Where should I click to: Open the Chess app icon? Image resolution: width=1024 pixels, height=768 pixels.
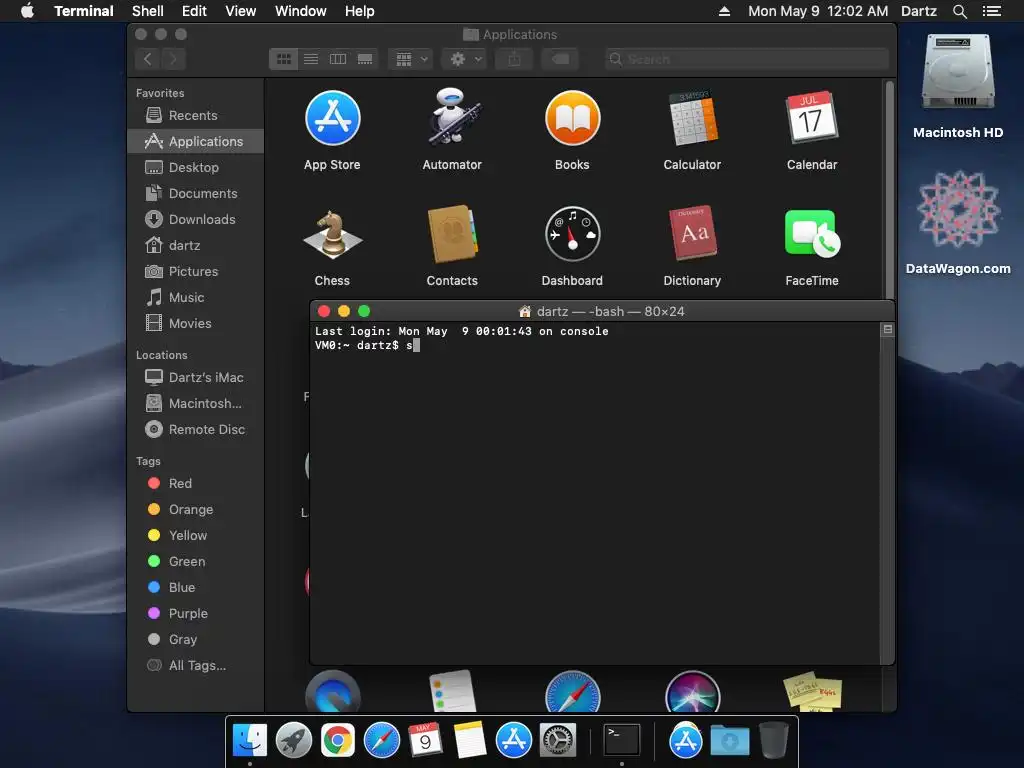(x=332, y=234)
